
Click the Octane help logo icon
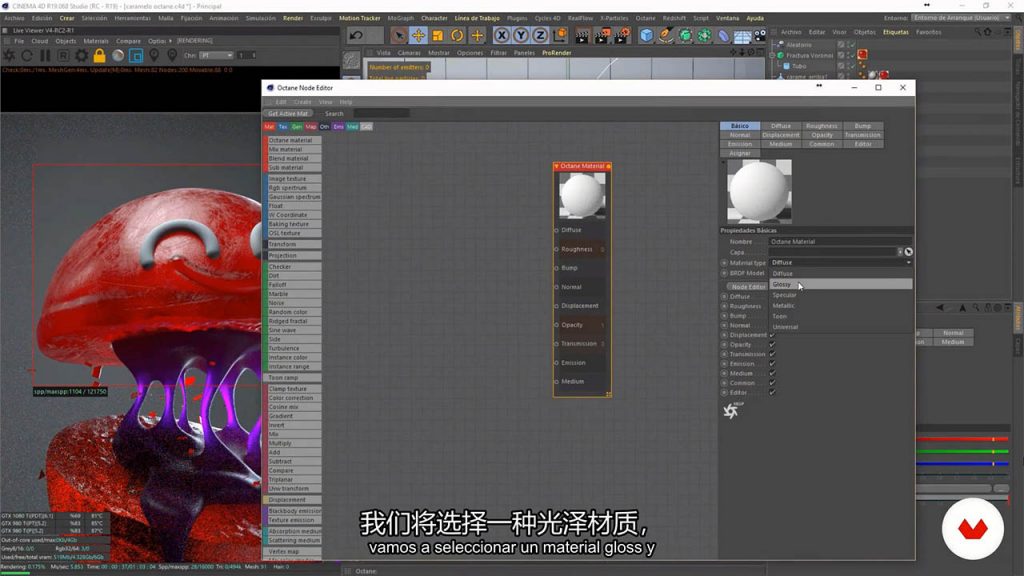pos(731,410)
